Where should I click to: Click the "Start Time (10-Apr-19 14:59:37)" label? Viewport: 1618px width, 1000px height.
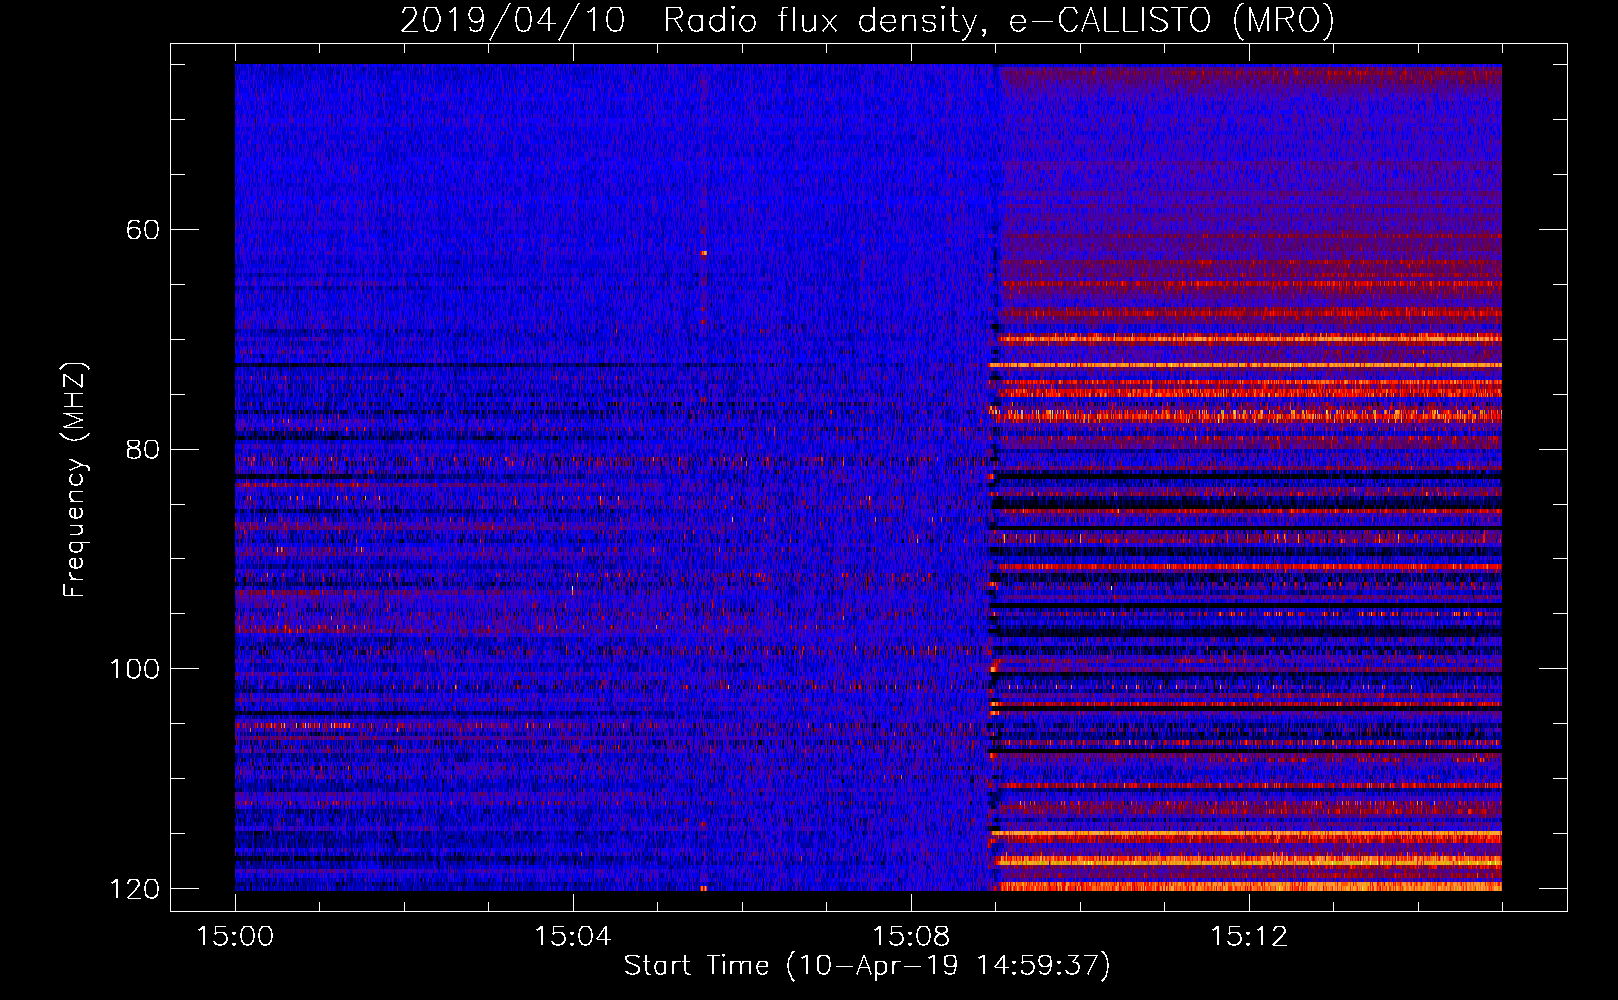click(867, 966)
